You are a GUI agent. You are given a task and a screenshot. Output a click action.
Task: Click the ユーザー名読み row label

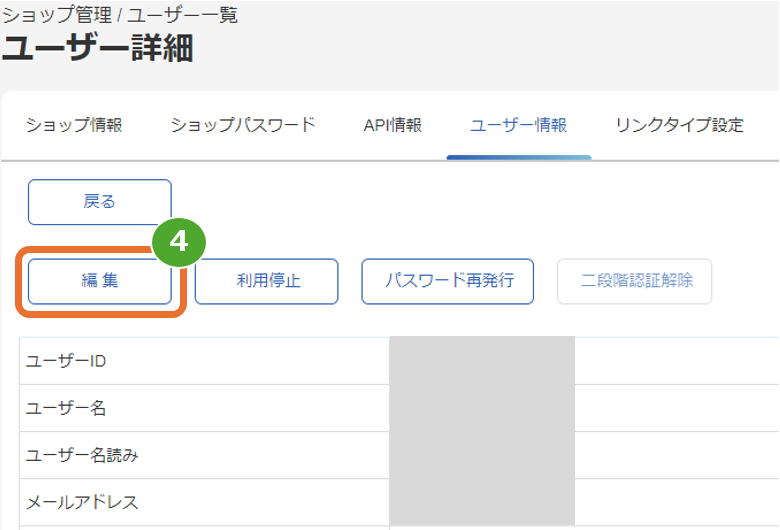pyautogui.click(x=82, y=455)
